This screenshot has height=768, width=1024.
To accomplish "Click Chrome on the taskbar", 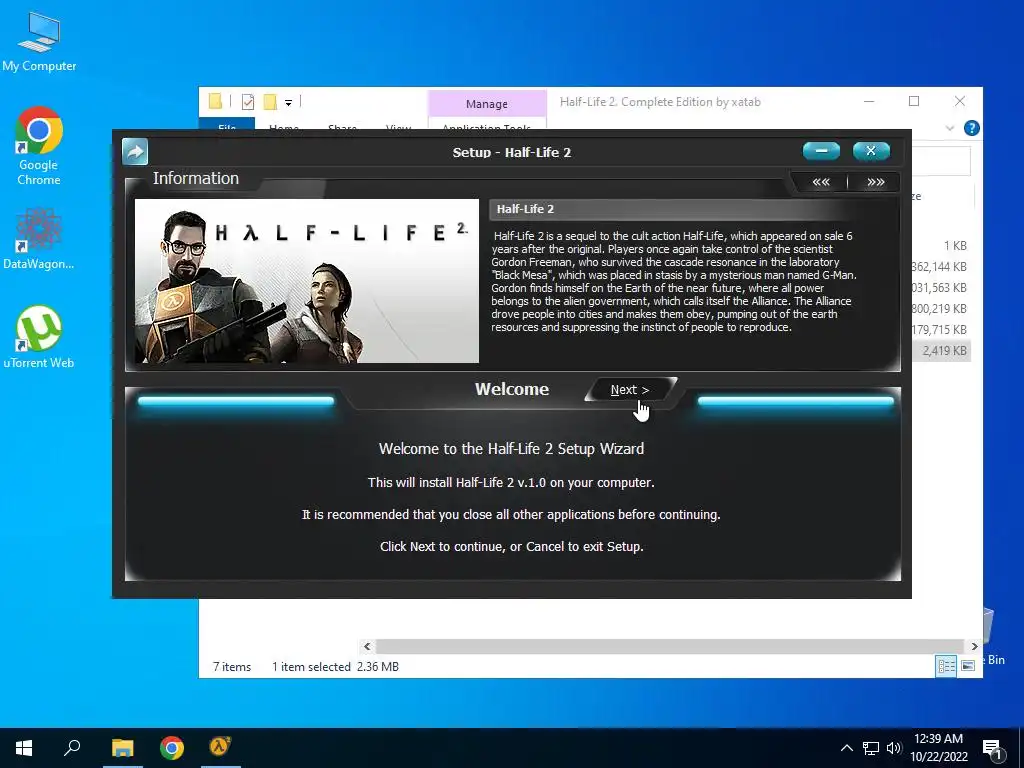I will point(172,748).
